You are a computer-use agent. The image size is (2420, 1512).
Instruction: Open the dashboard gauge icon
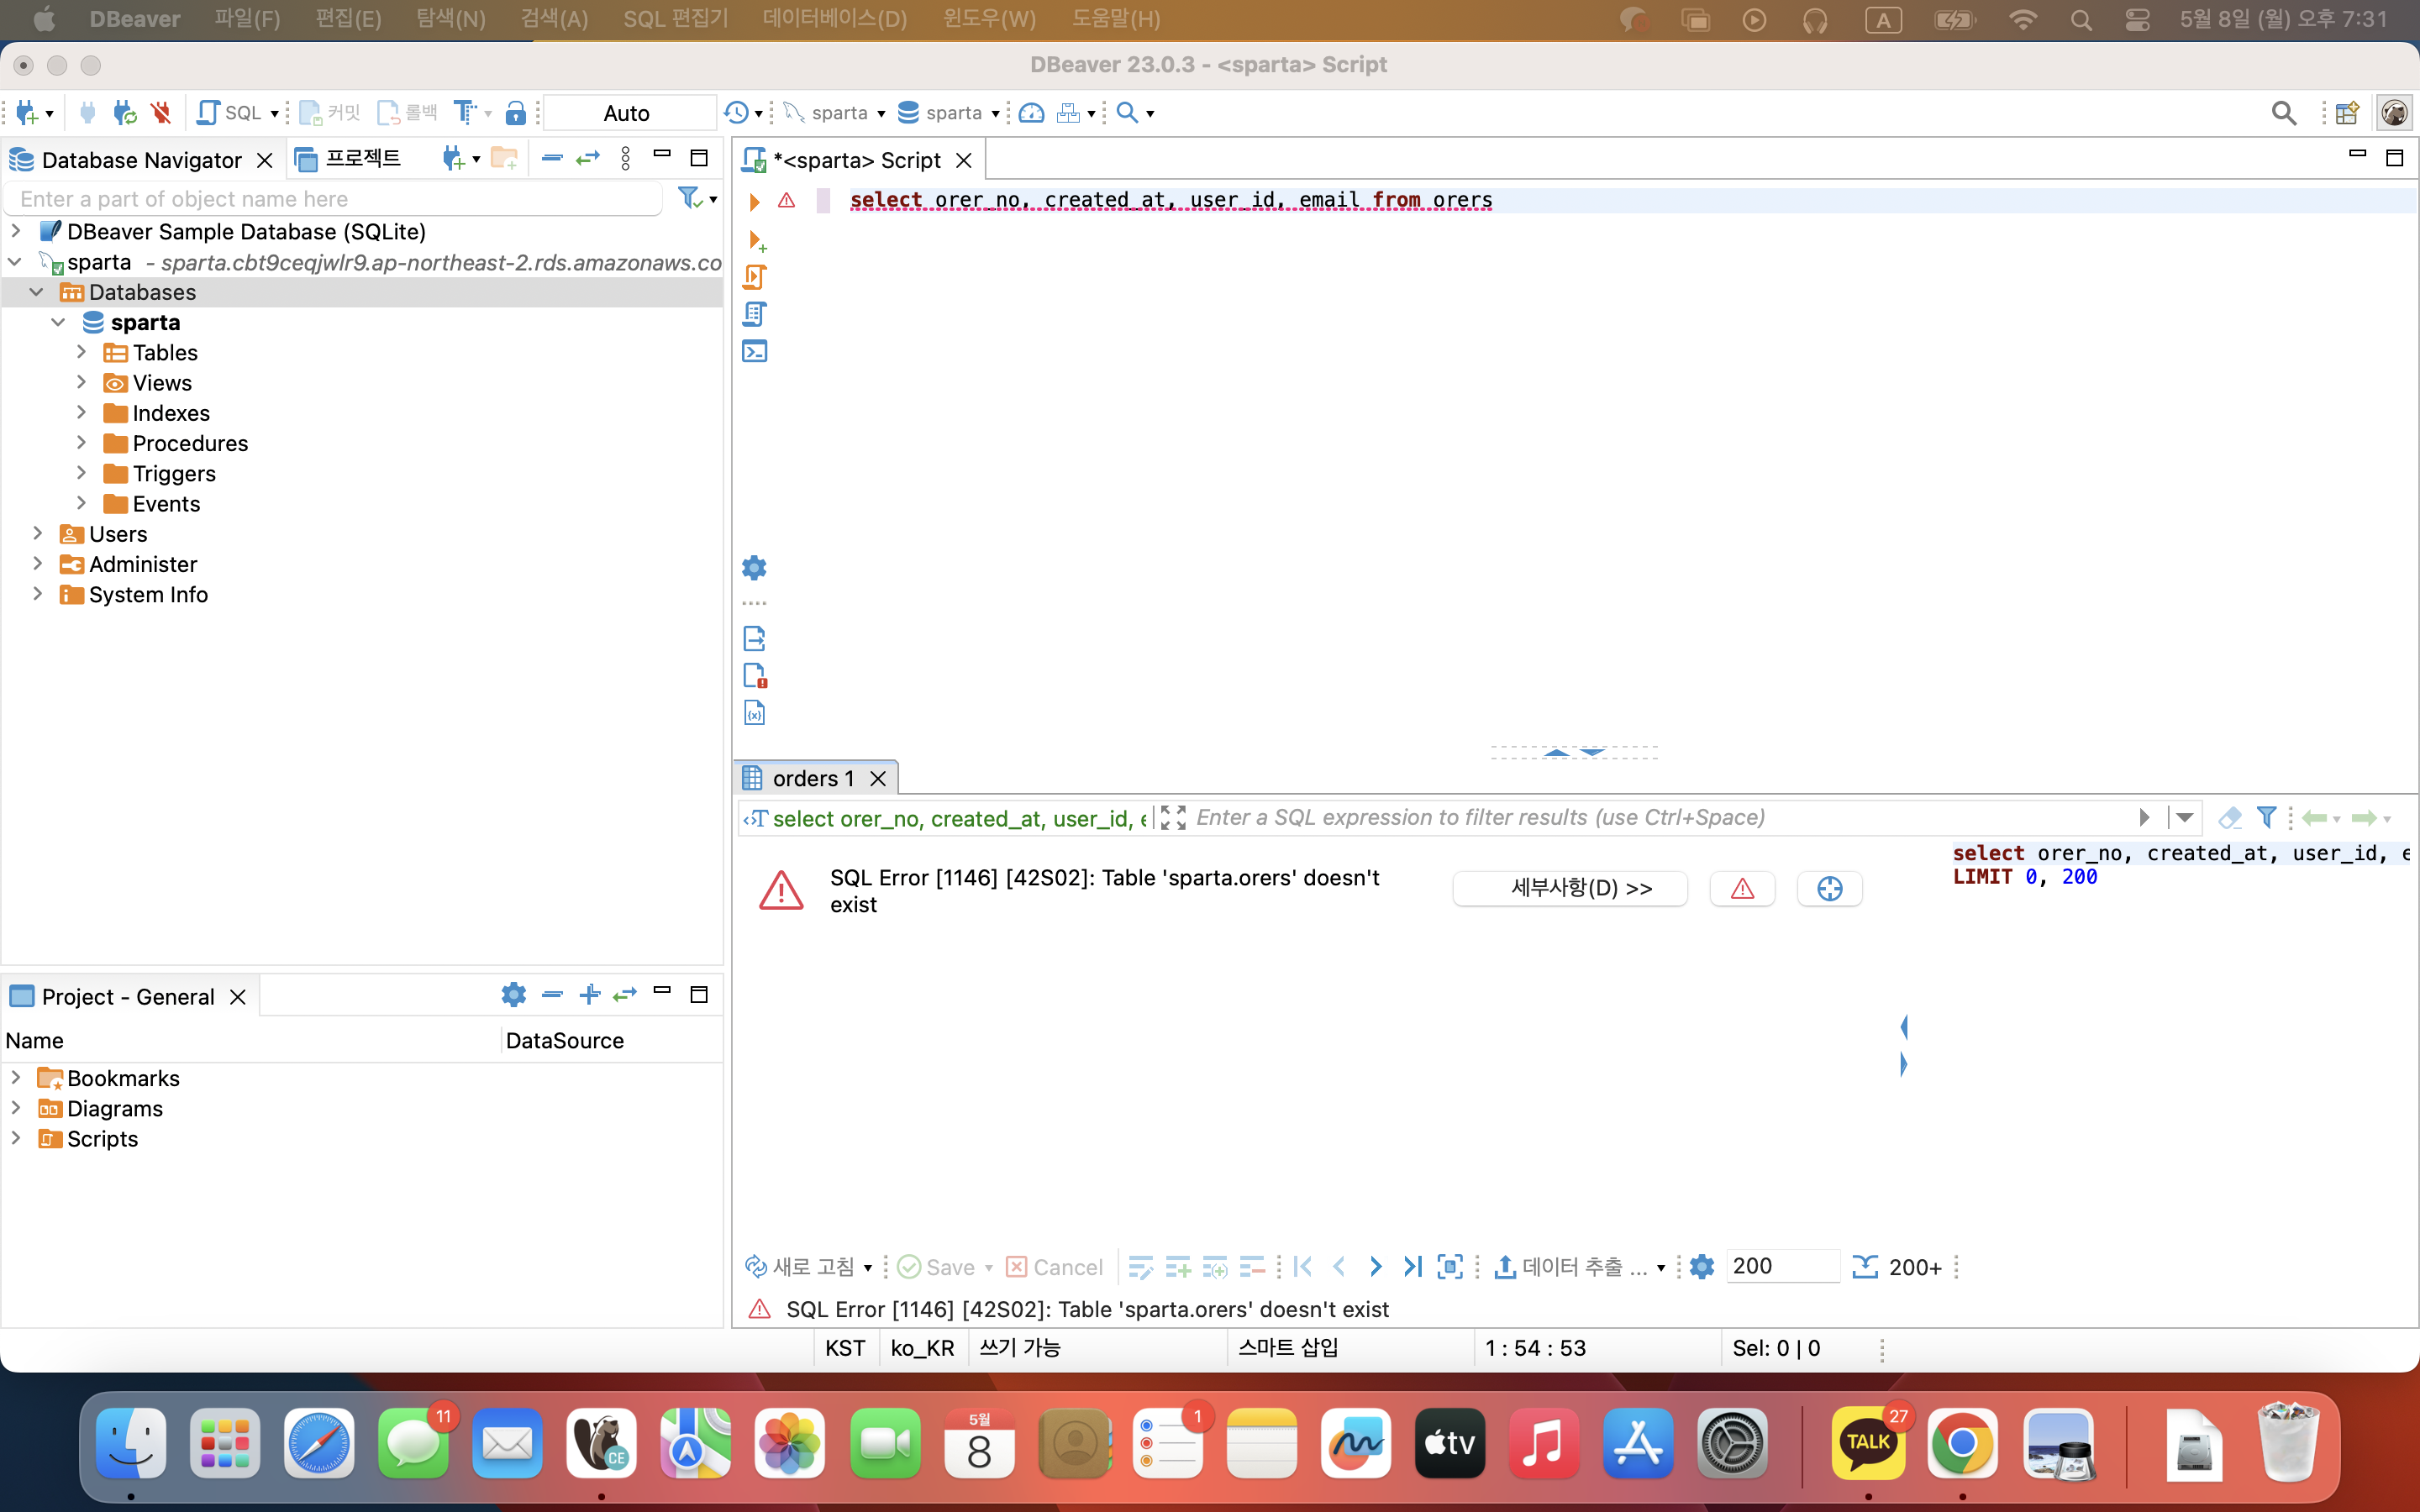click(x=1032, y=113)
